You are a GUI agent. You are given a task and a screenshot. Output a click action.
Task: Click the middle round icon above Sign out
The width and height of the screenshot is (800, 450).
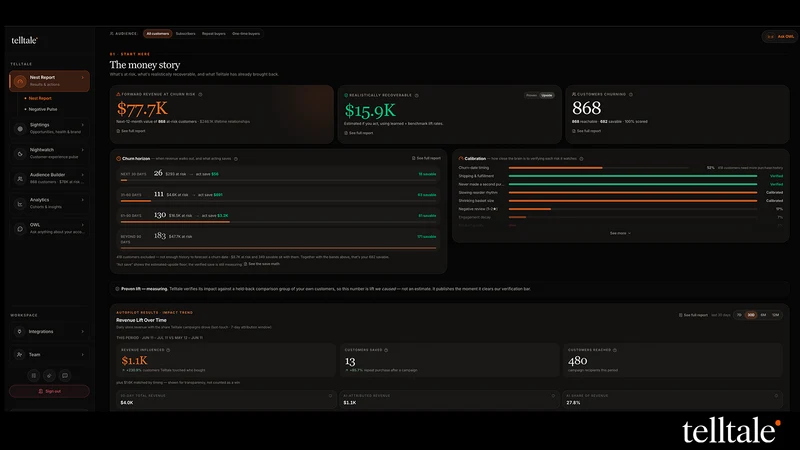49,376
